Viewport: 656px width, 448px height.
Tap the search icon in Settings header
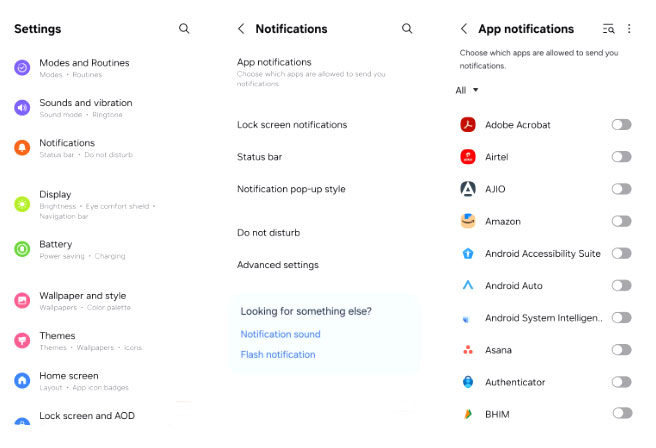[x=184, y=29]
